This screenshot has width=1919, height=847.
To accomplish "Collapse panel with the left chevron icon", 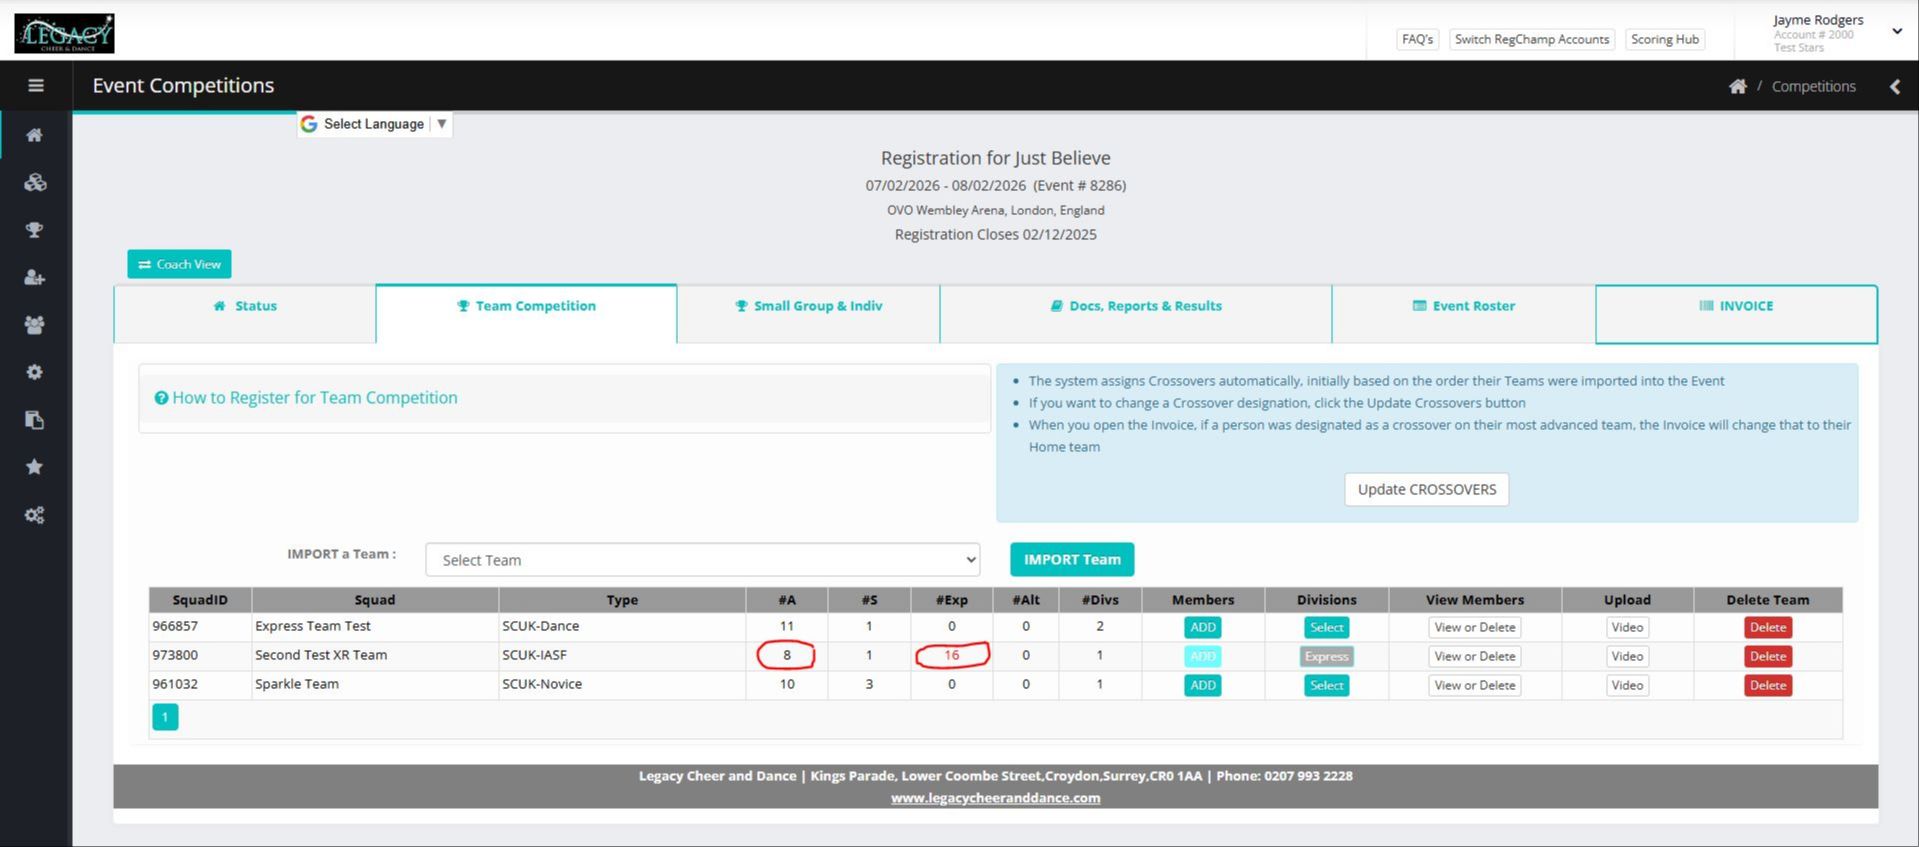I will tap(1895, 87).
